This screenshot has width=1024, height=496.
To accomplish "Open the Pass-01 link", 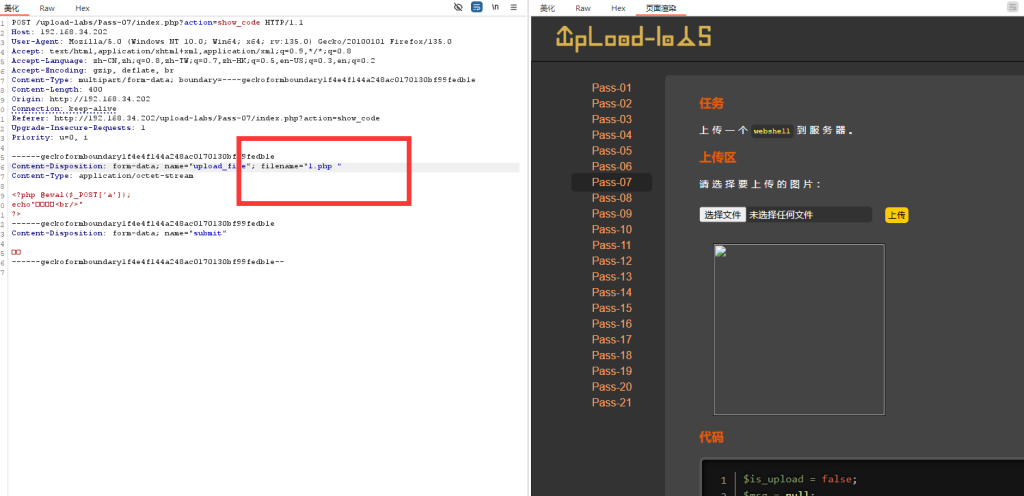I will coord(611,88).
